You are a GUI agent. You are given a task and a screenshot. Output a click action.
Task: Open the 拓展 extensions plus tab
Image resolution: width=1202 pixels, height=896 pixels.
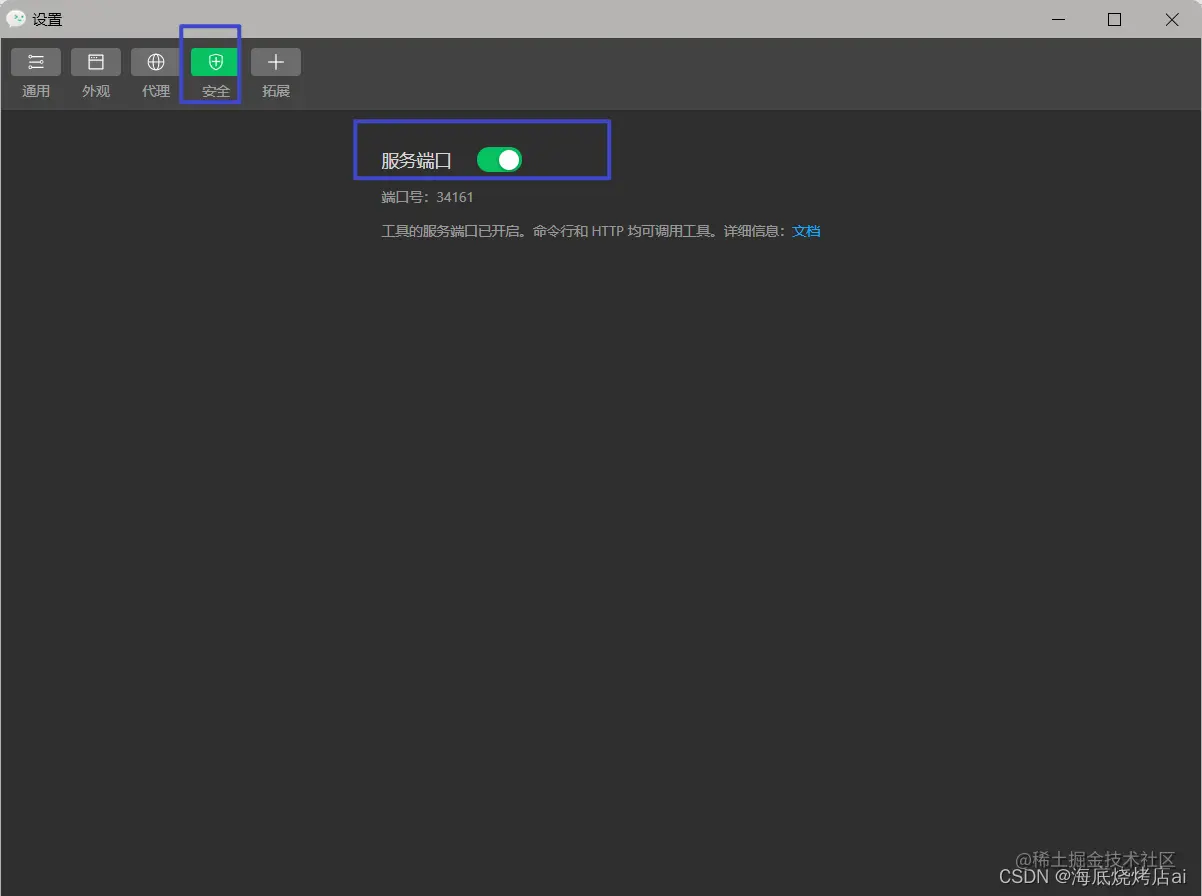[276, 73]
